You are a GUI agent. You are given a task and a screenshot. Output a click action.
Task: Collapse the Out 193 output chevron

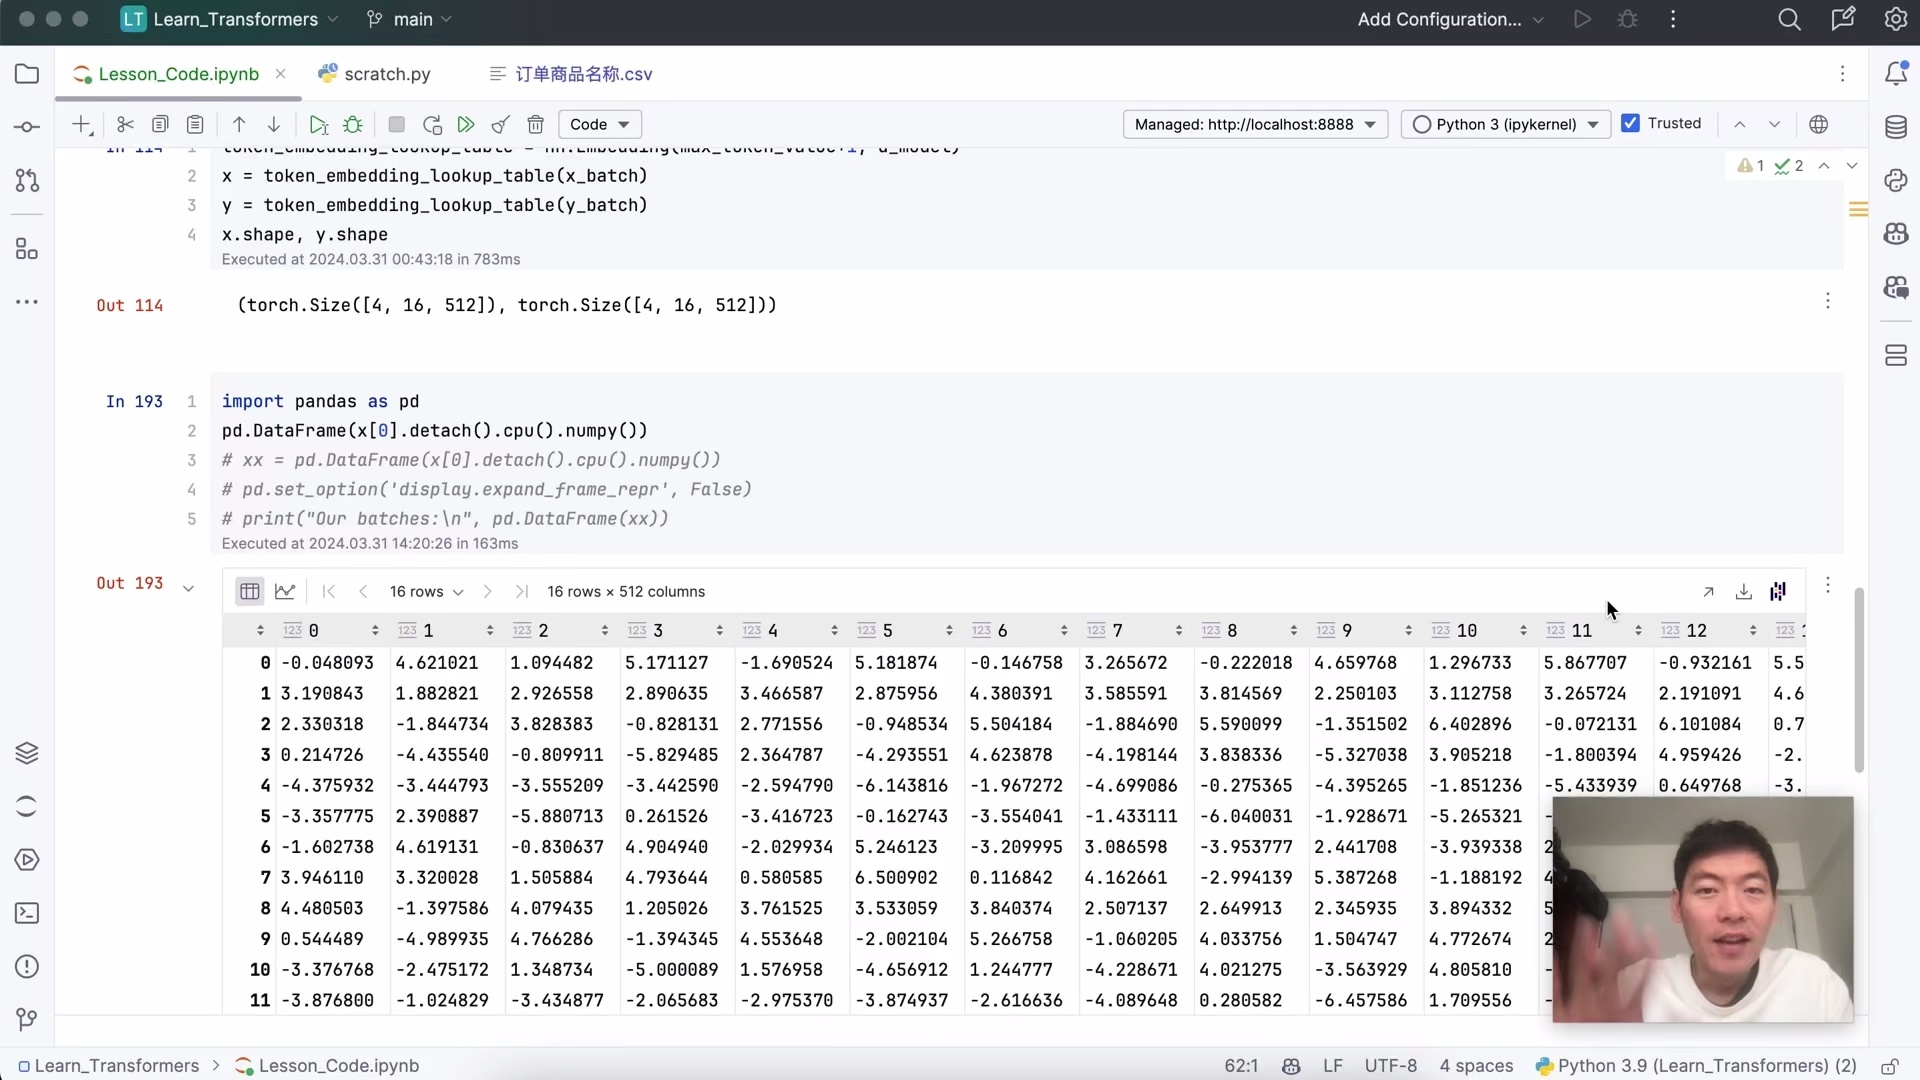point(188,588)
